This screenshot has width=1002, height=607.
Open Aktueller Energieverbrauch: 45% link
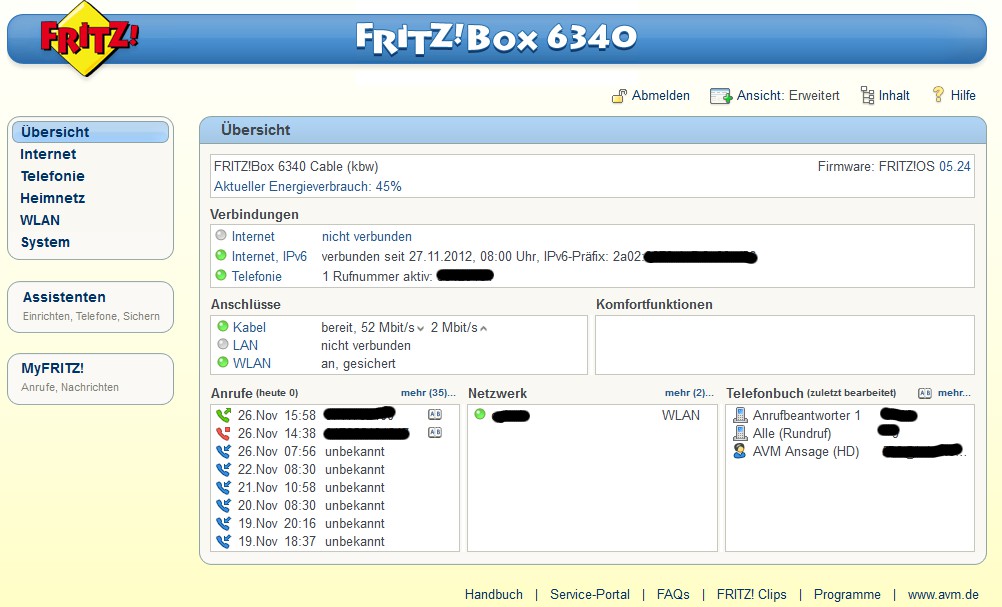pos(307,187)
